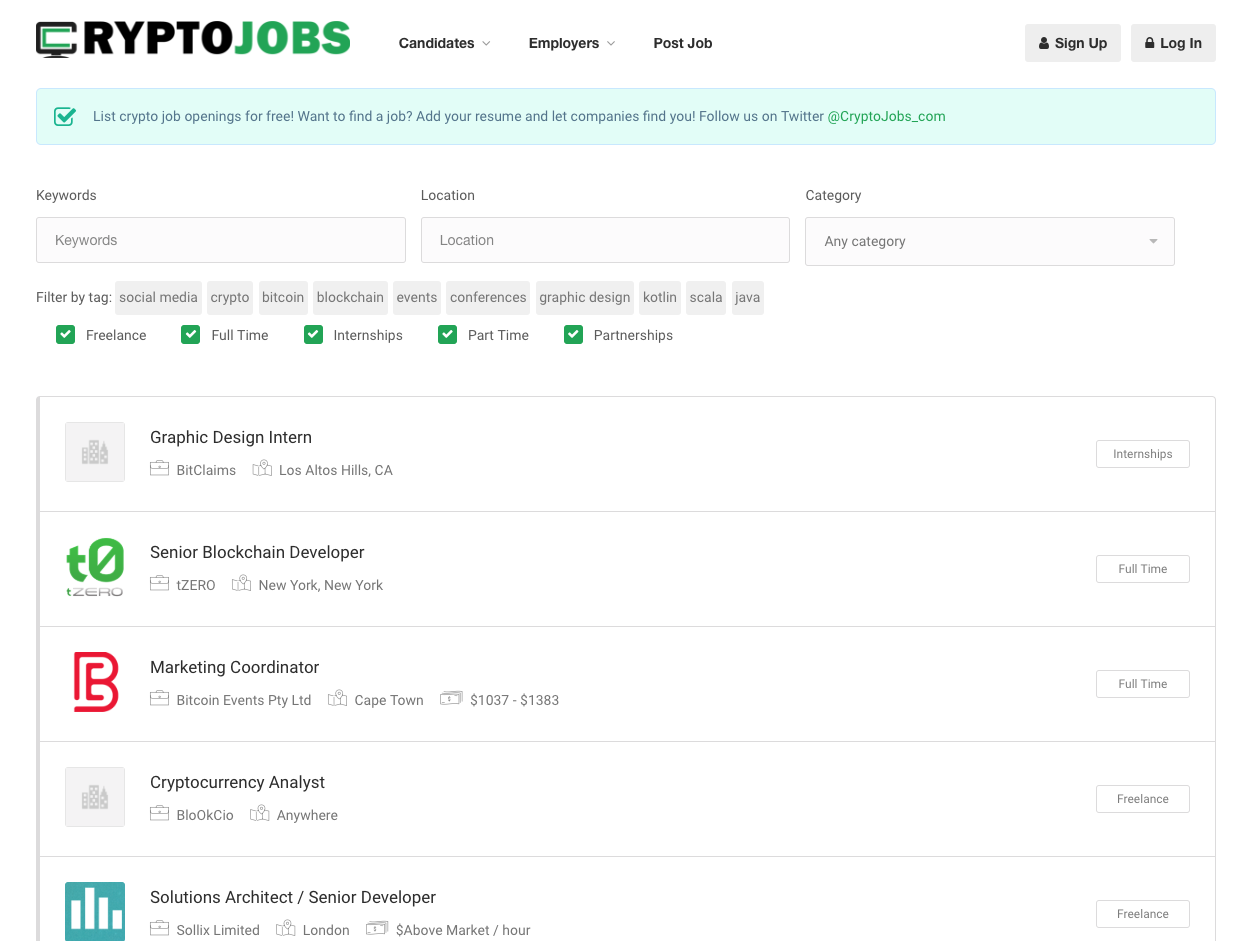Click the tZERO company logo
The width and height of the screenshot is (1253, 941).
pyautogui.click(x=95, y=566)
